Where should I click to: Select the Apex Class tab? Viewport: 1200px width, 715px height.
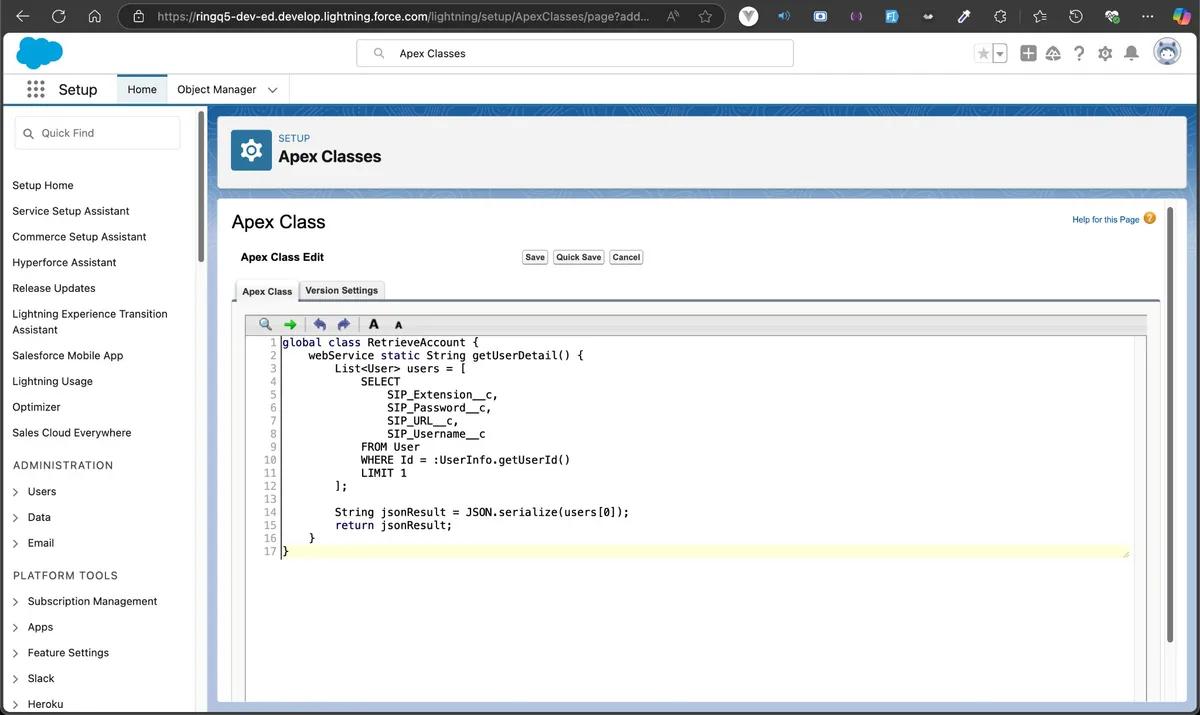click(267, 291)
